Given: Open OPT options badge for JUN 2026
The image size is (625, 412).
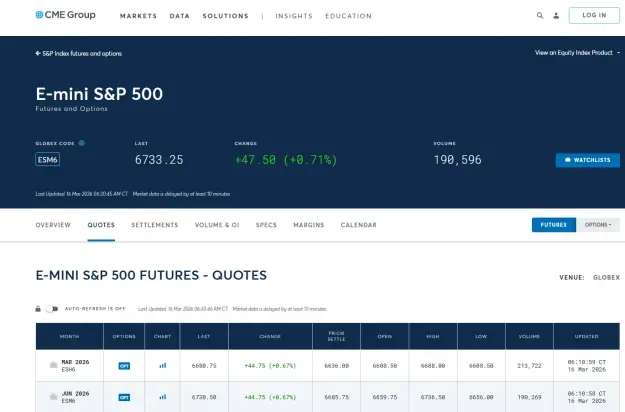Looking at the screenshot, I should pyautogui.click(x=124, y=397).
